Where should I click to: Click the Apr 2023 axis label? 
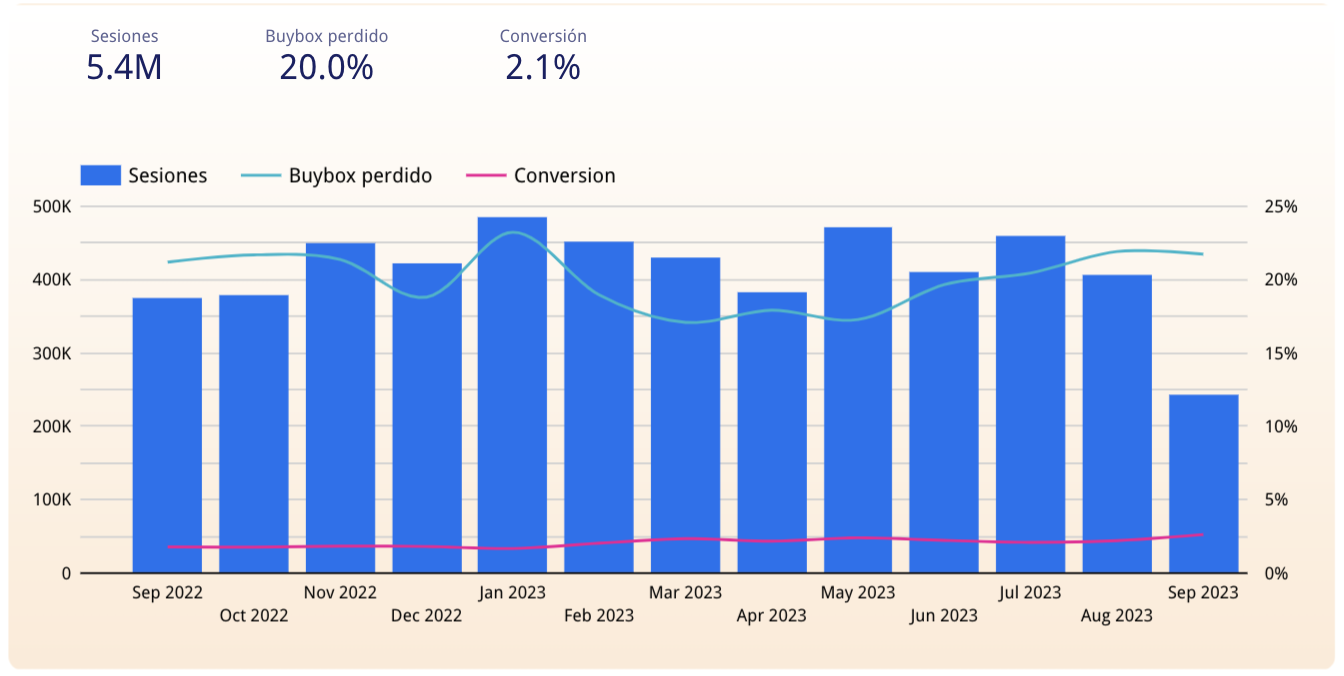[x=772, y=615]
